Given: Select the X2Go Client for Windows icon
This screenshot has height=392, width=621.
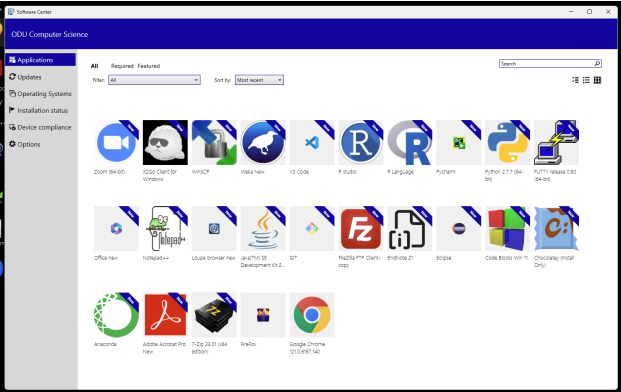Looking at the screenshot, I should (165, 143).
